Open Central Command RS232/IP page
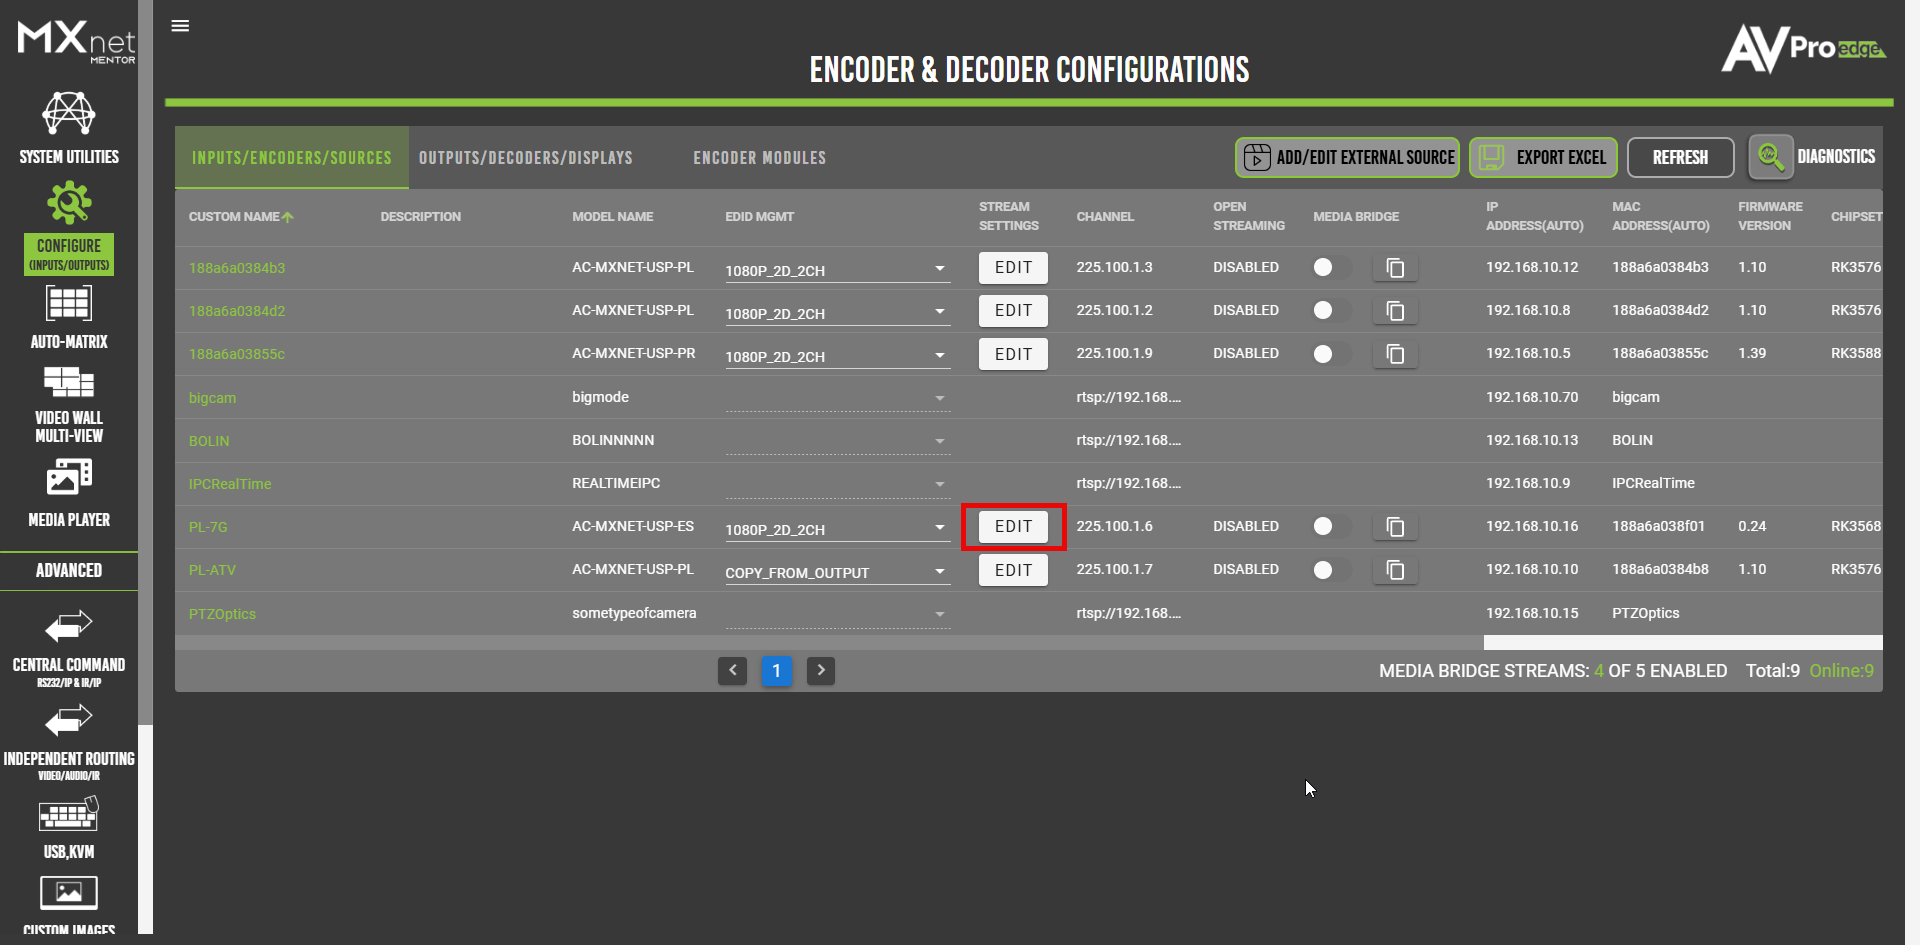Screen dimensions: 1920x945 pos(69,646)
